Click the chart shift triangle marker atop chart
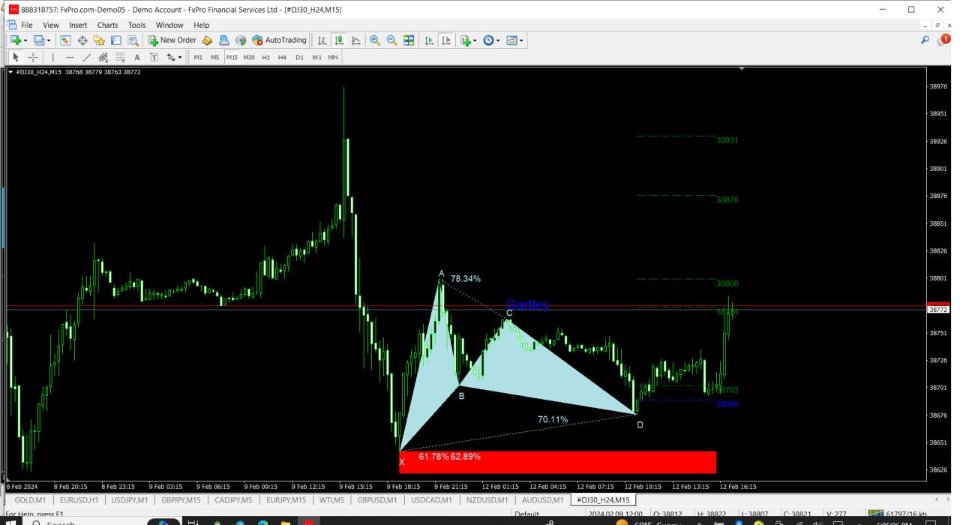This screenshot has width=960, height=525. (x=741, y=69)
